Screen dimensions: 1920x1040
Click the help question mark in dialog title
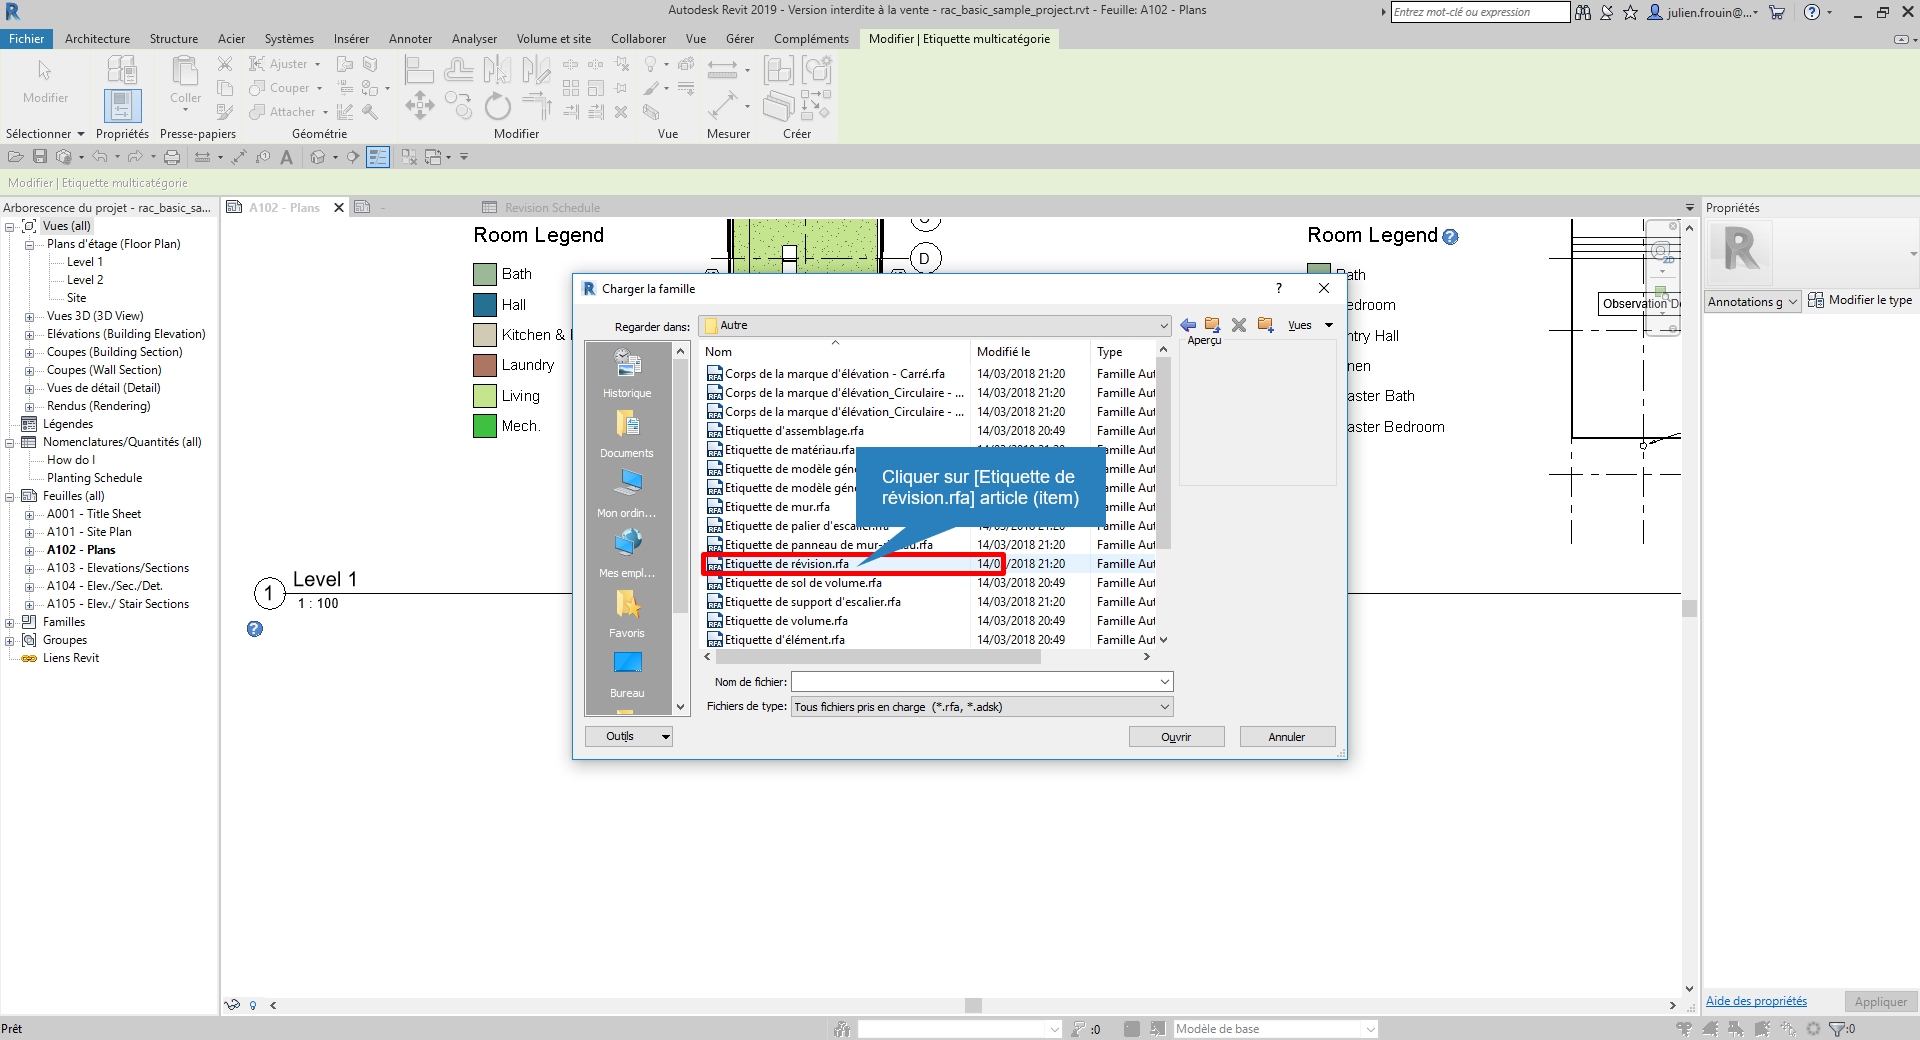(1278, 288)
